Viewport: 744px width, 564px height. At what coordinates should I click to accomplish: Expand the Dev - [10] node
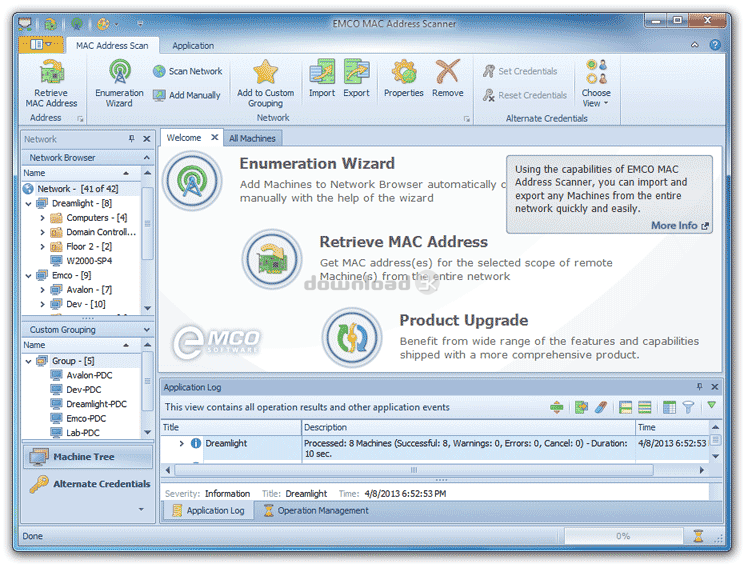[x=43, y=304]
